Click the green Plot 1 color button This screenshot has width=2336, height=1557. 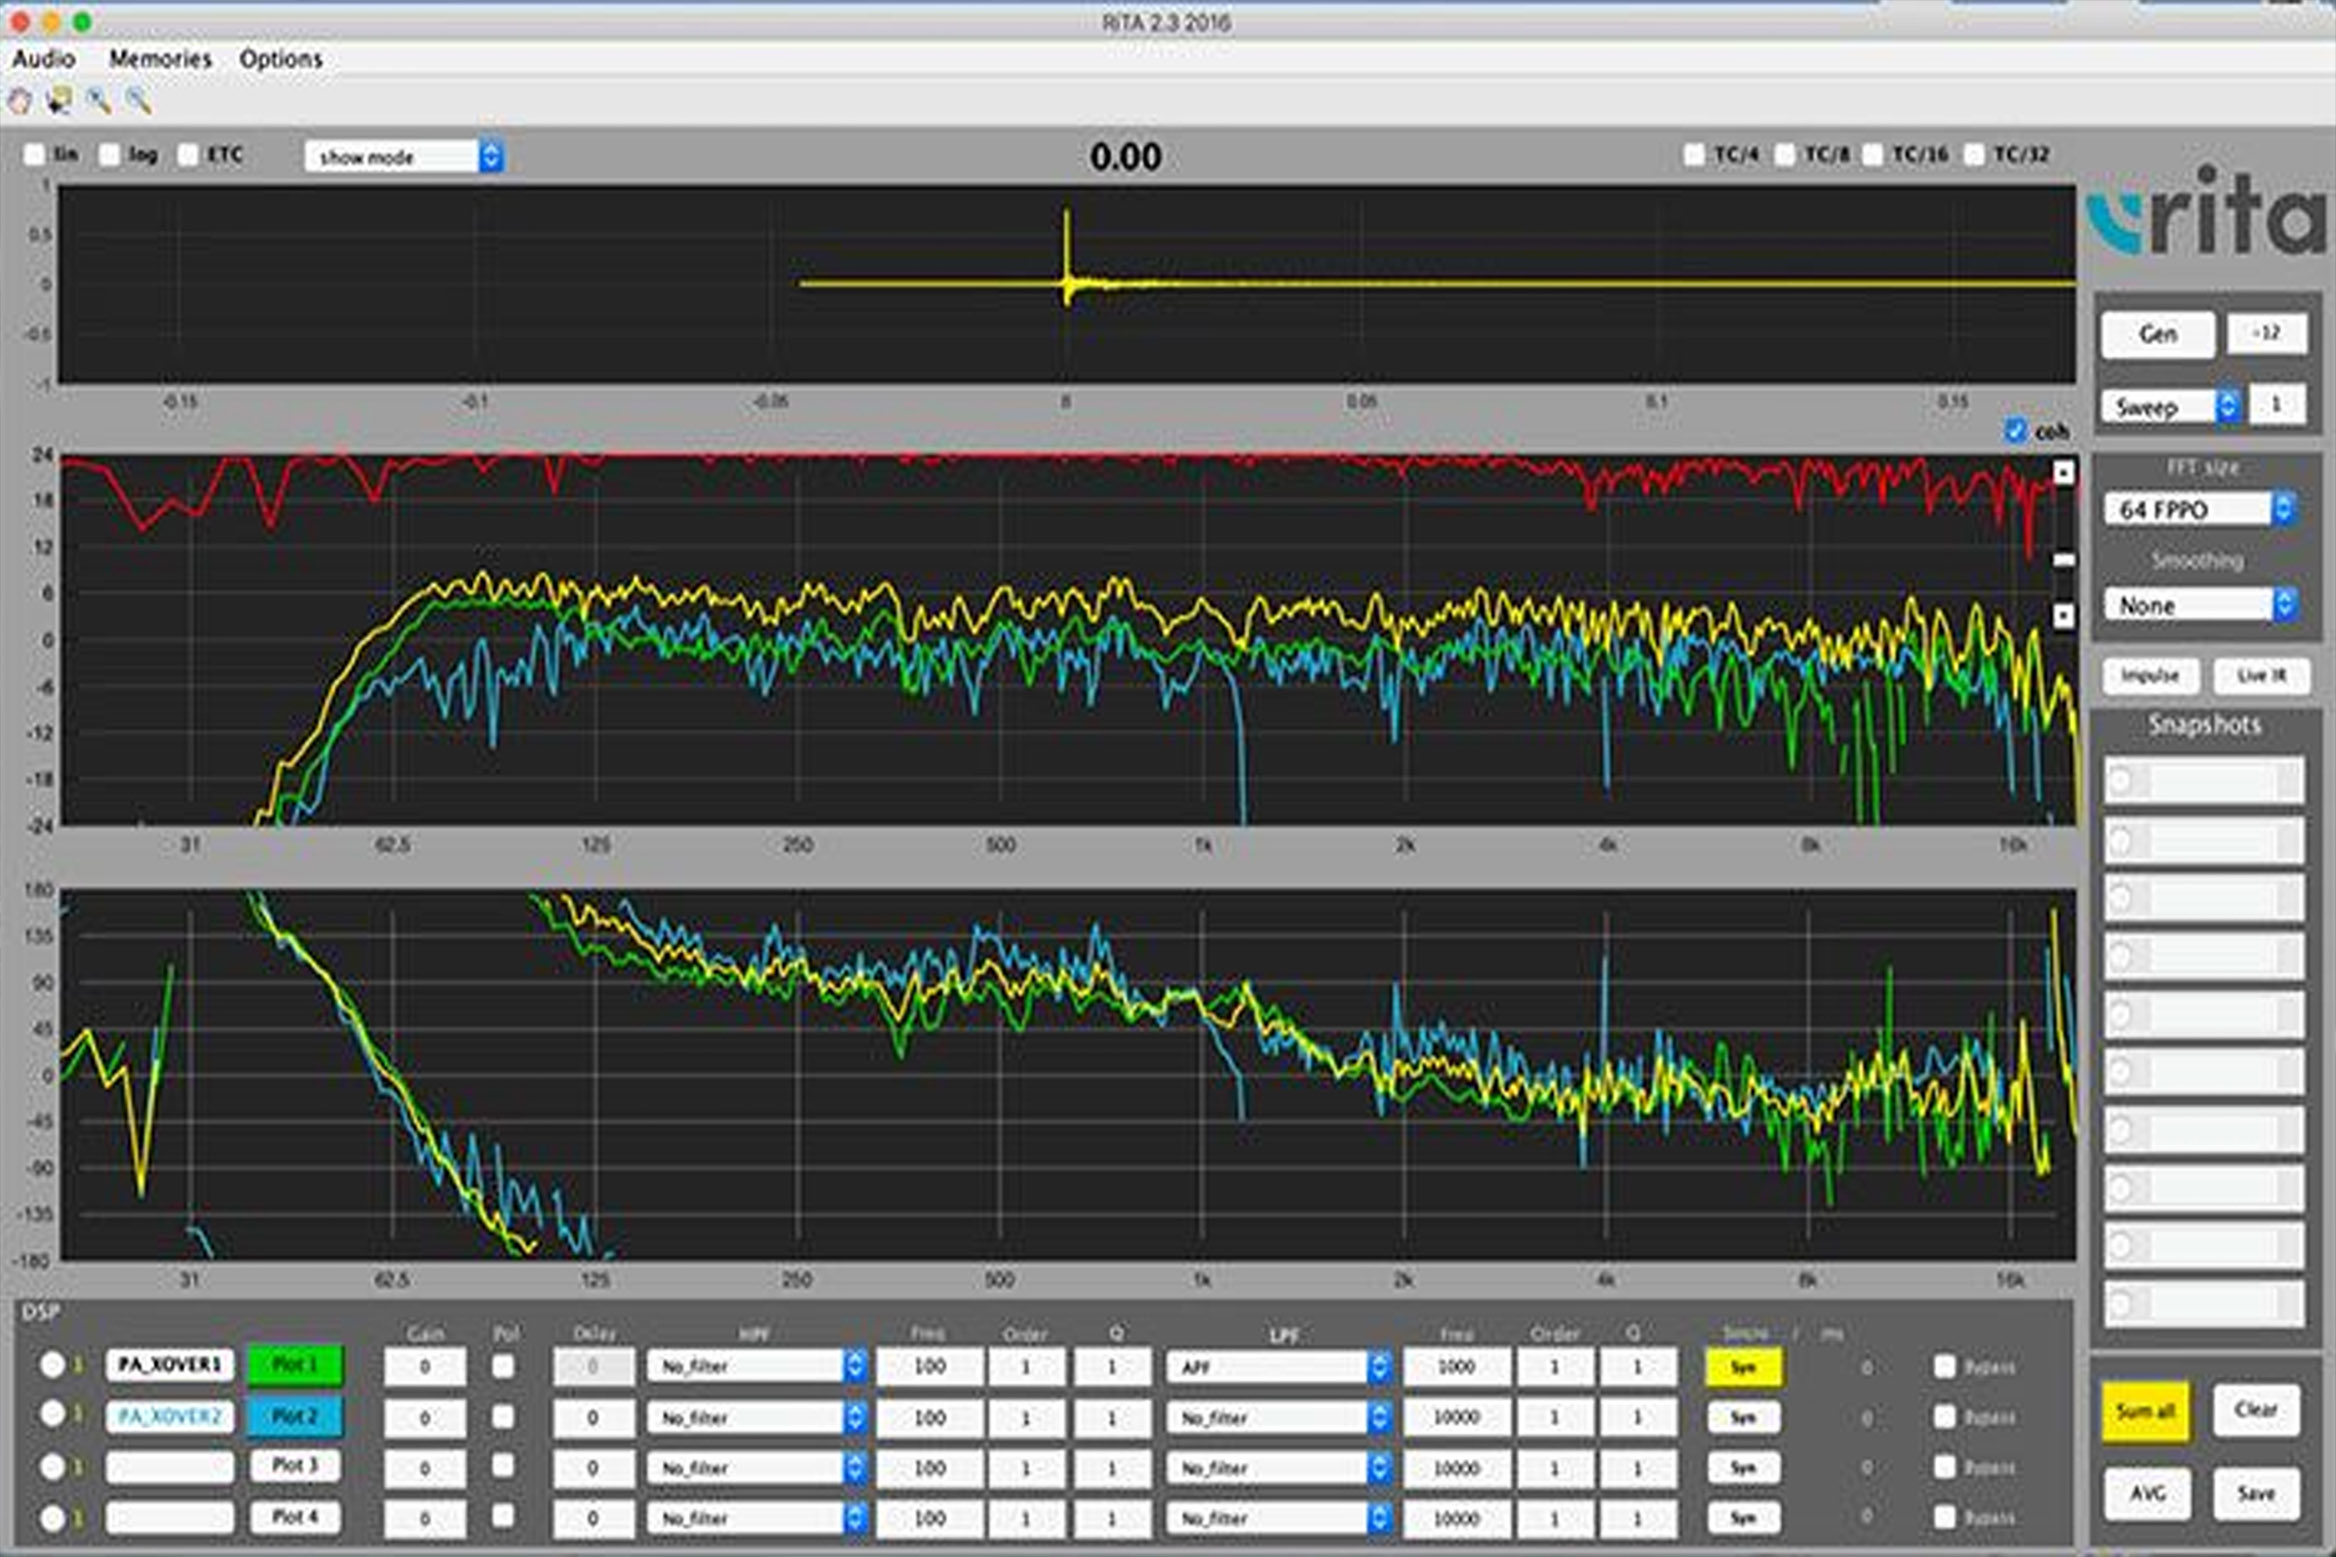(295, 1365)
